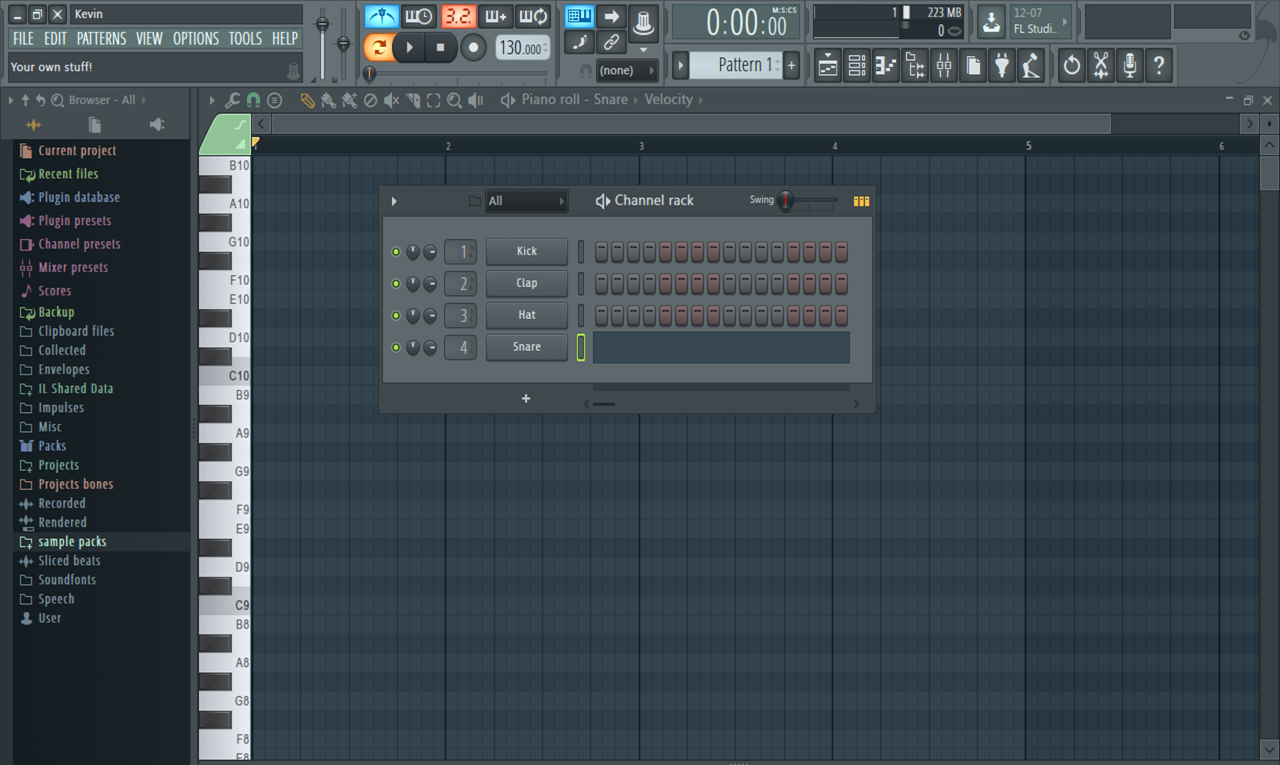
Task: Switch browser to the plugins speaker tab
Action: (x=157, y=125)
